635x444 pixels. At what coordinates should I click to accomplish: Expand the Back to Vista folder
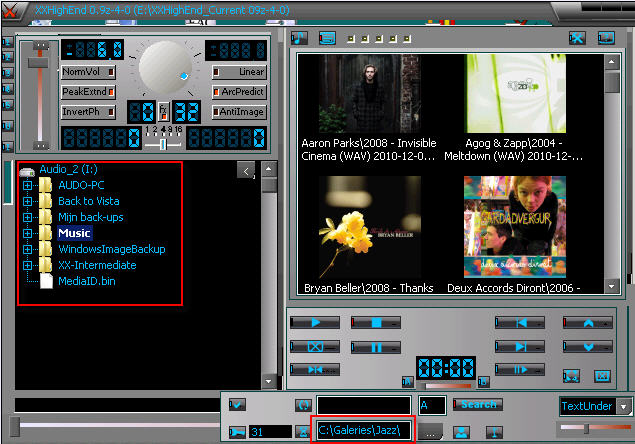pos(27,201)
